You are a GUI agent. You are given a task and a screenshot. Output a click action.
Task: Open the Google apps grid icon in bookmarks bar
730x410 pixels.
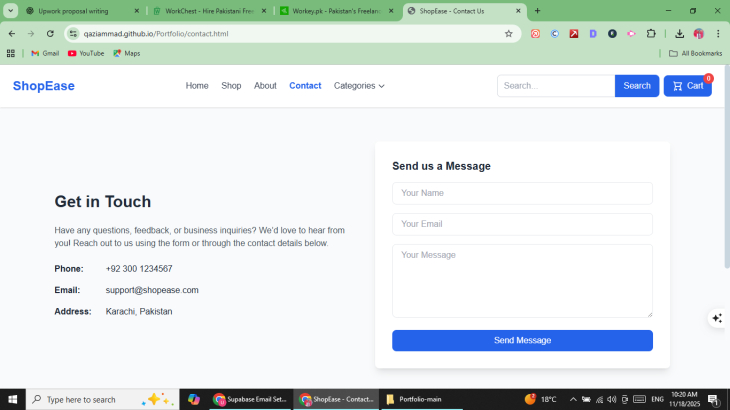pos(11,53)
